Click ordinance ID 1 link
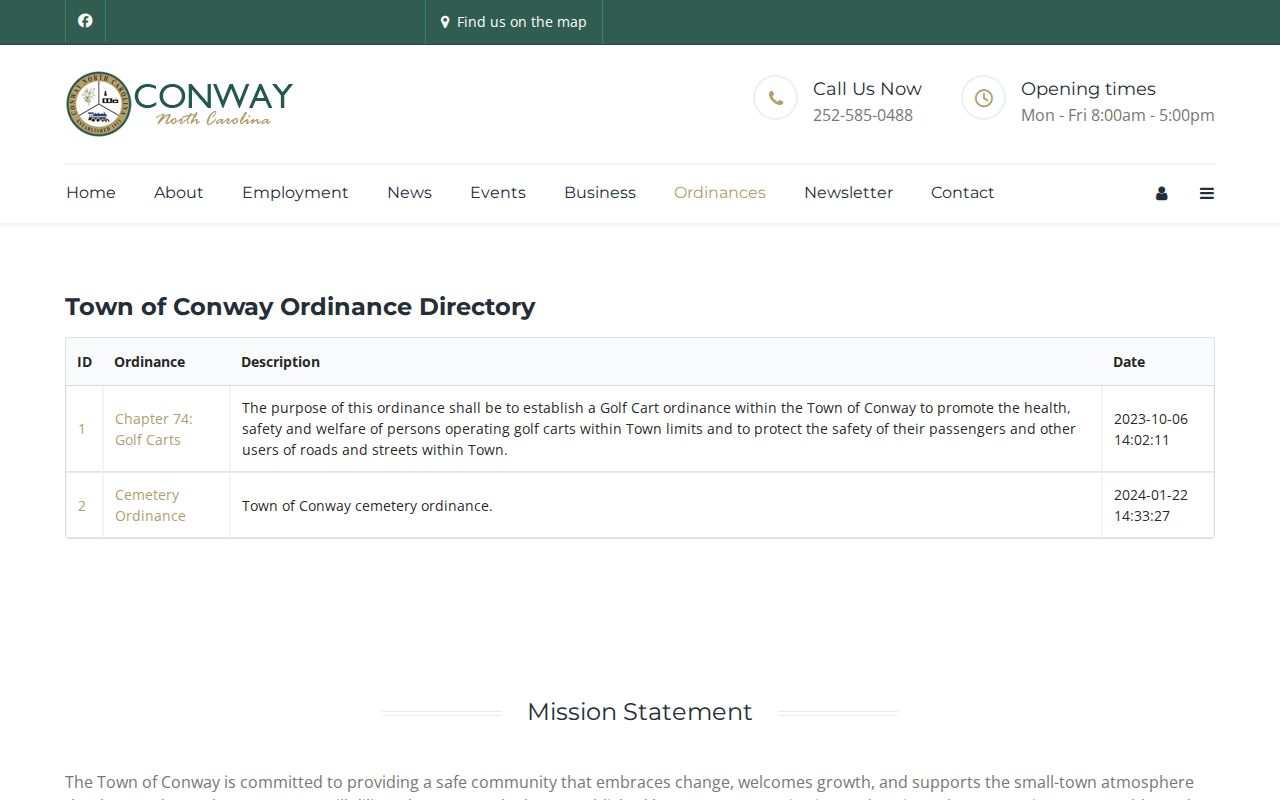This screenshot has height=800, width=1280. [82, 429]
